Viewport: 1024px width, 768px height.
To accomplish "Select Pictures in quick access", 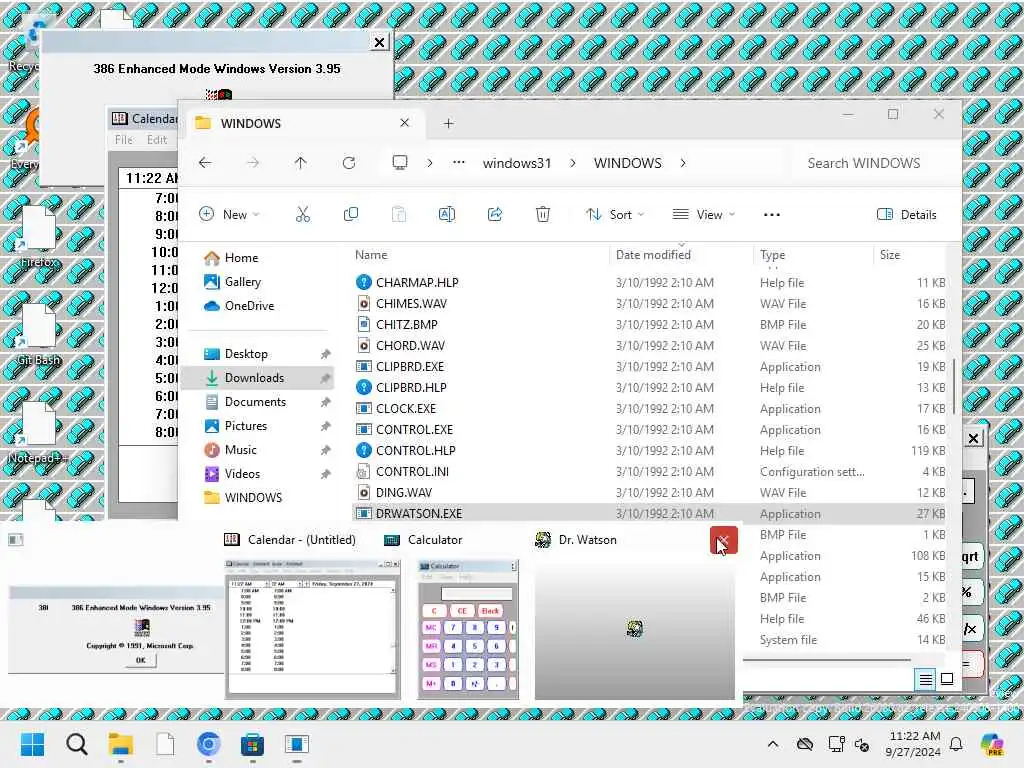I will [x=258, y=426].
